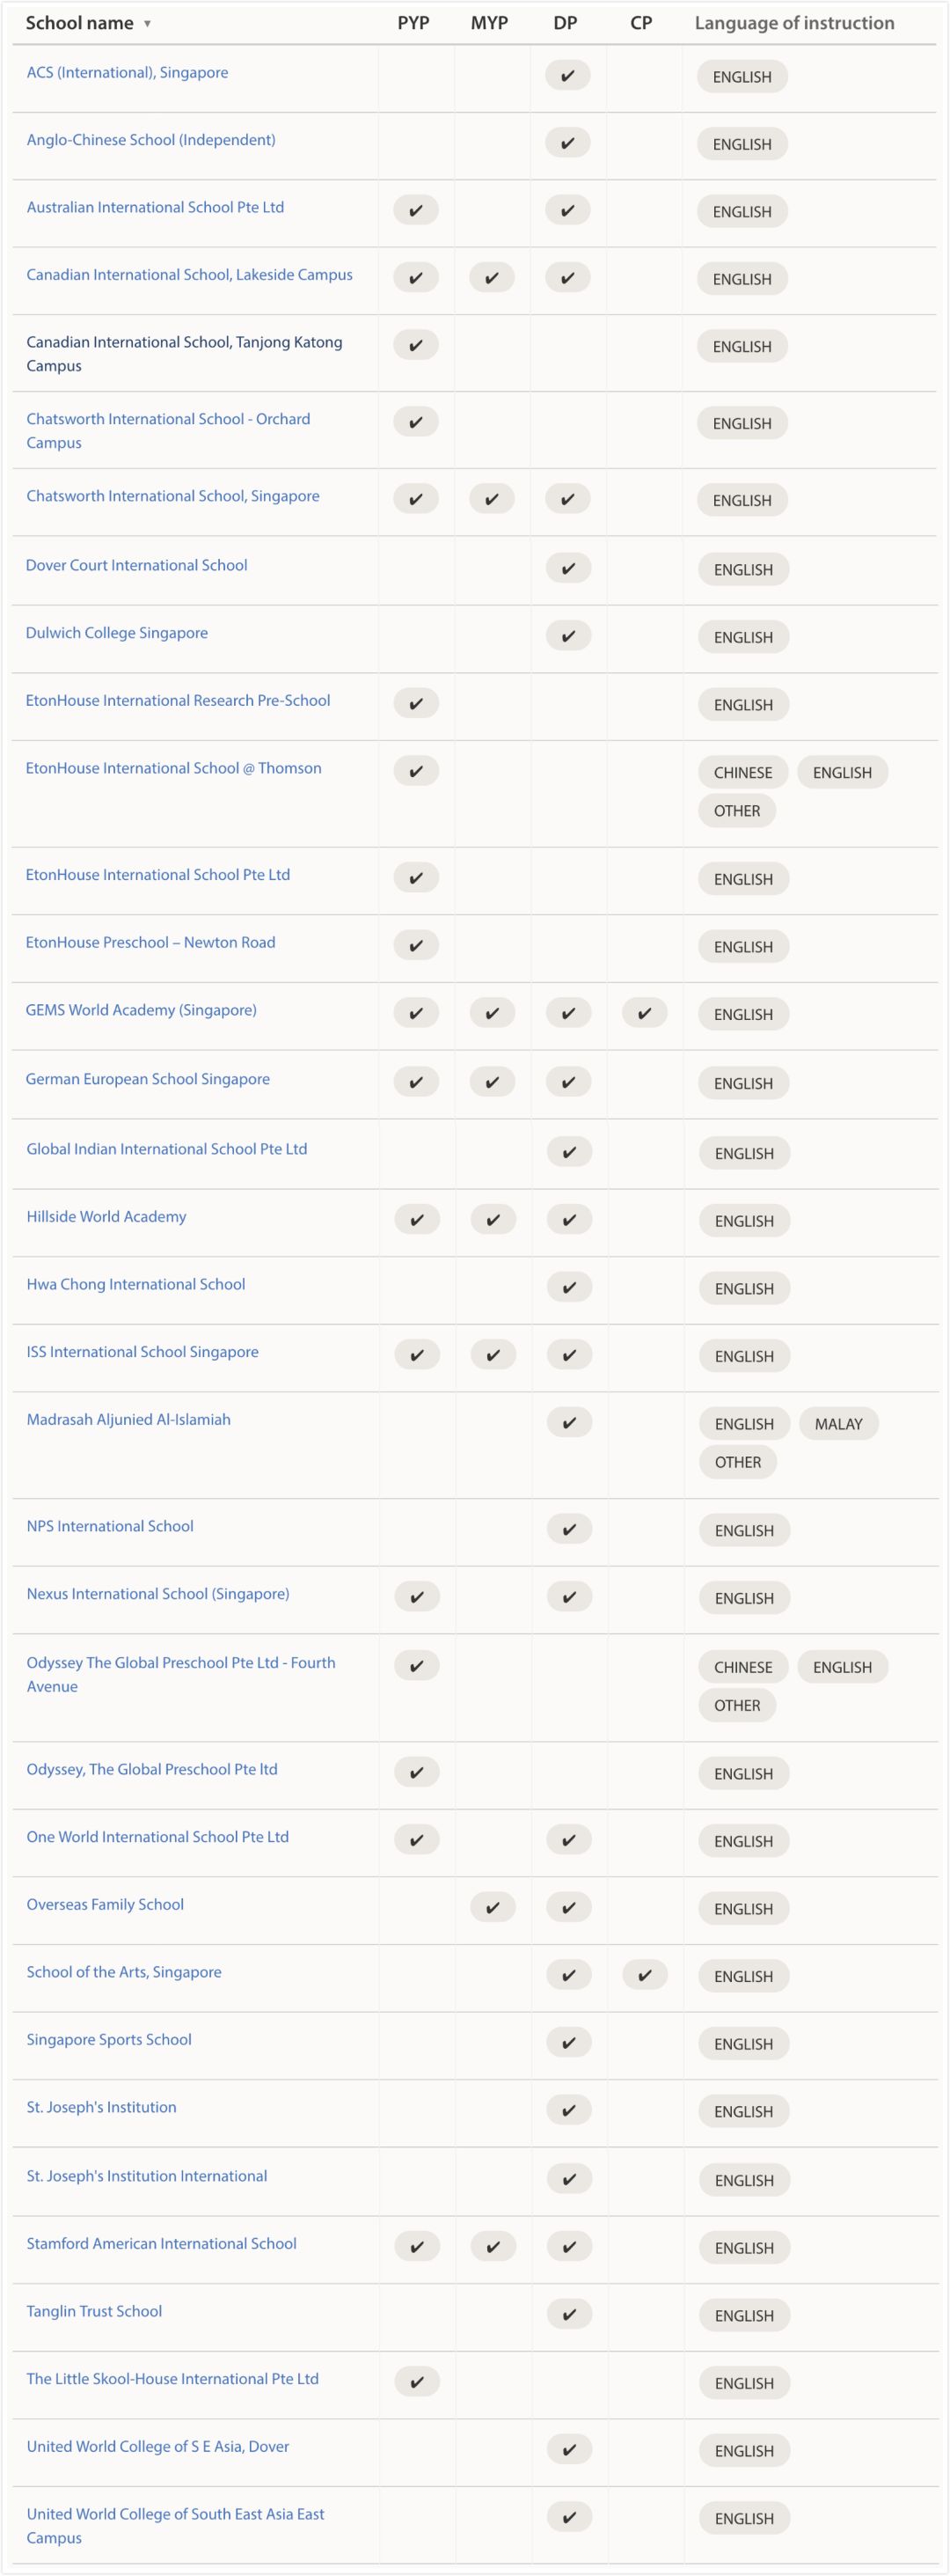950x2576 pixels.
Task: Click the ENGLISH tag for Odyssey Fourth Avenue
Action: coord(842,1667)
